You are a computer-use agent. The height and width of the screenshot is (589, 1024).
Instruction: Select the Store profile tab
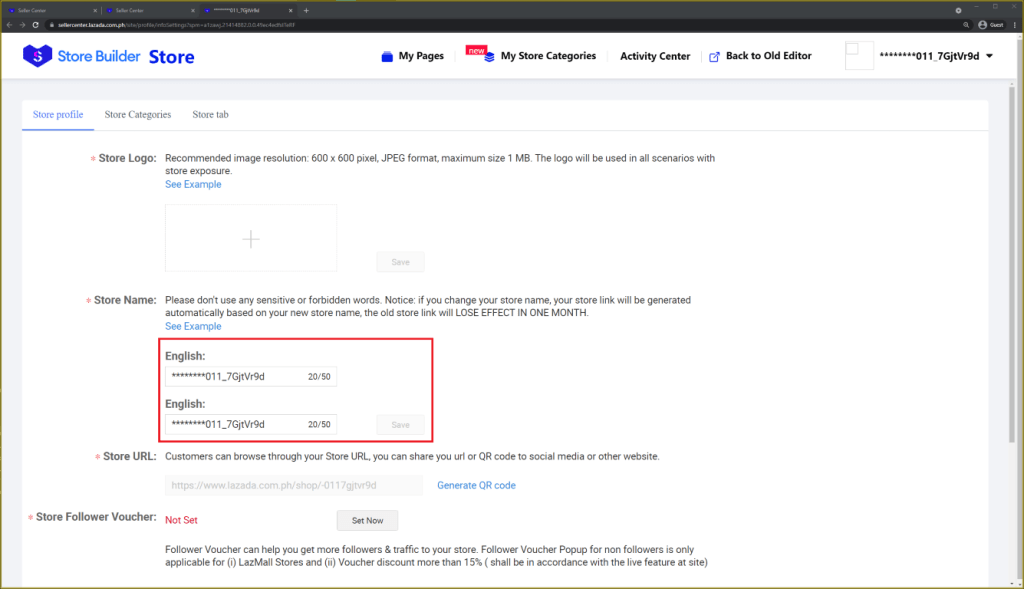point(58,115)
